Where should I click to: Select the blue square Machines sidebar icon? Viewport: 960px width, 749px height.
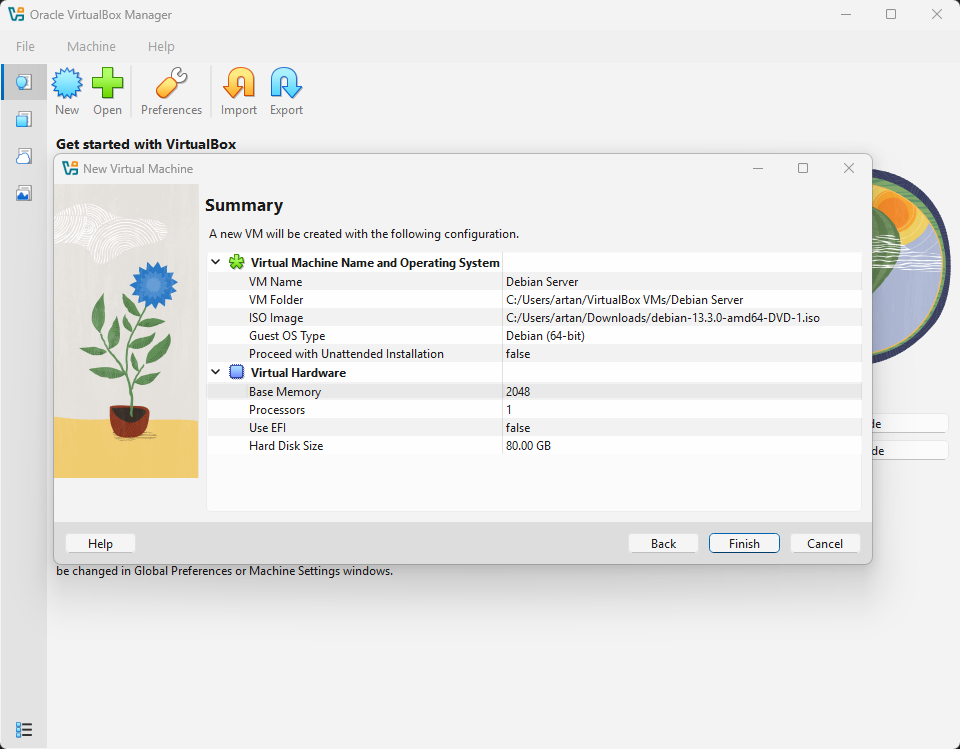(x=24, y=119)
